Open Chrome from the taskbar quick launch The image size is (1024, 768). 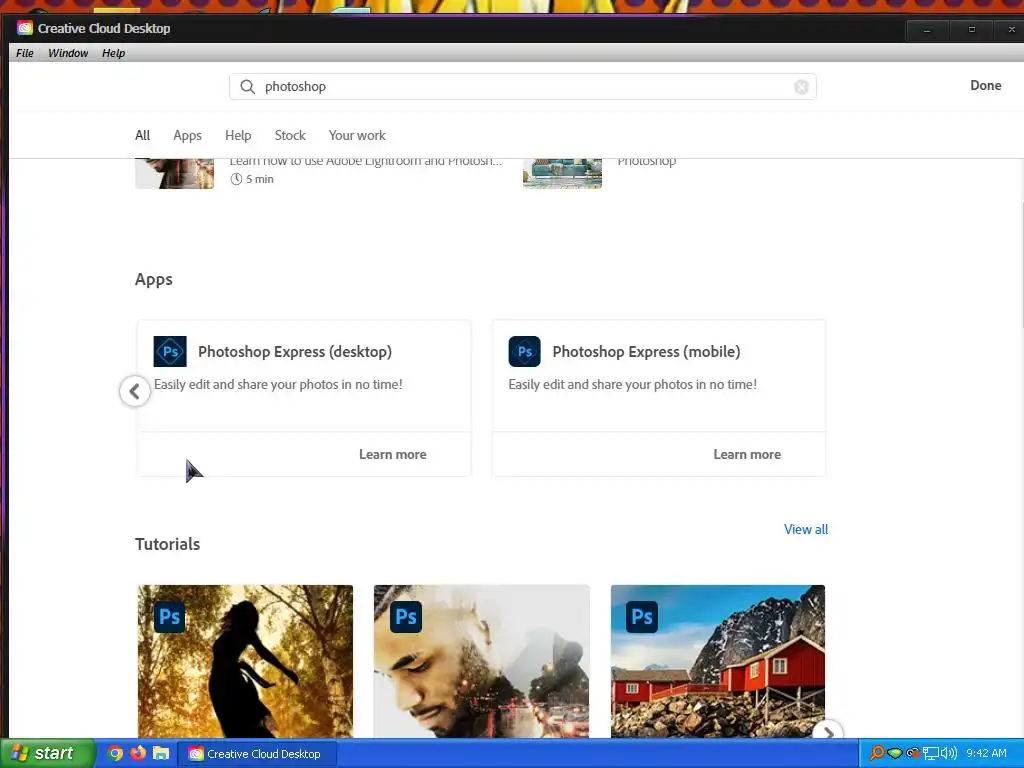115,753
